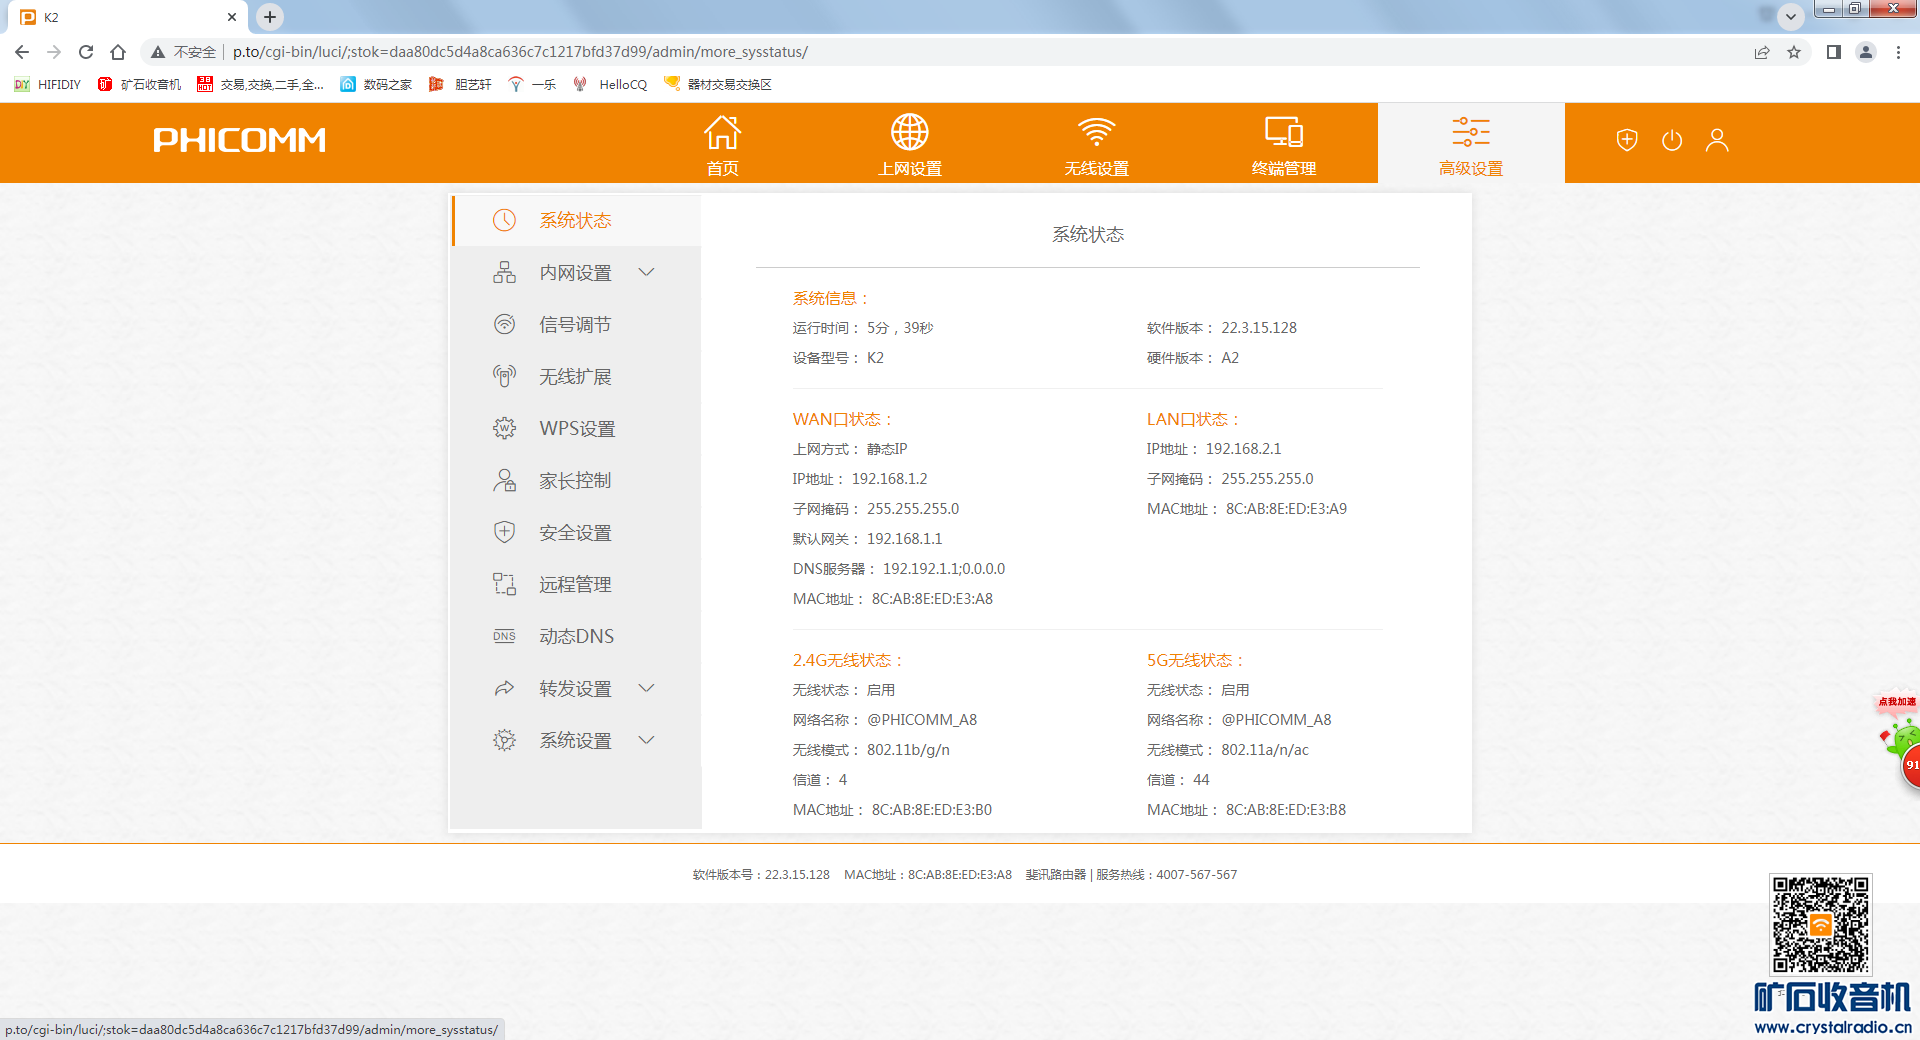The width and height of the screenshot is (1920, 1040).
Task: Close the K2 browser tab
Action: [x=232, y=17]
